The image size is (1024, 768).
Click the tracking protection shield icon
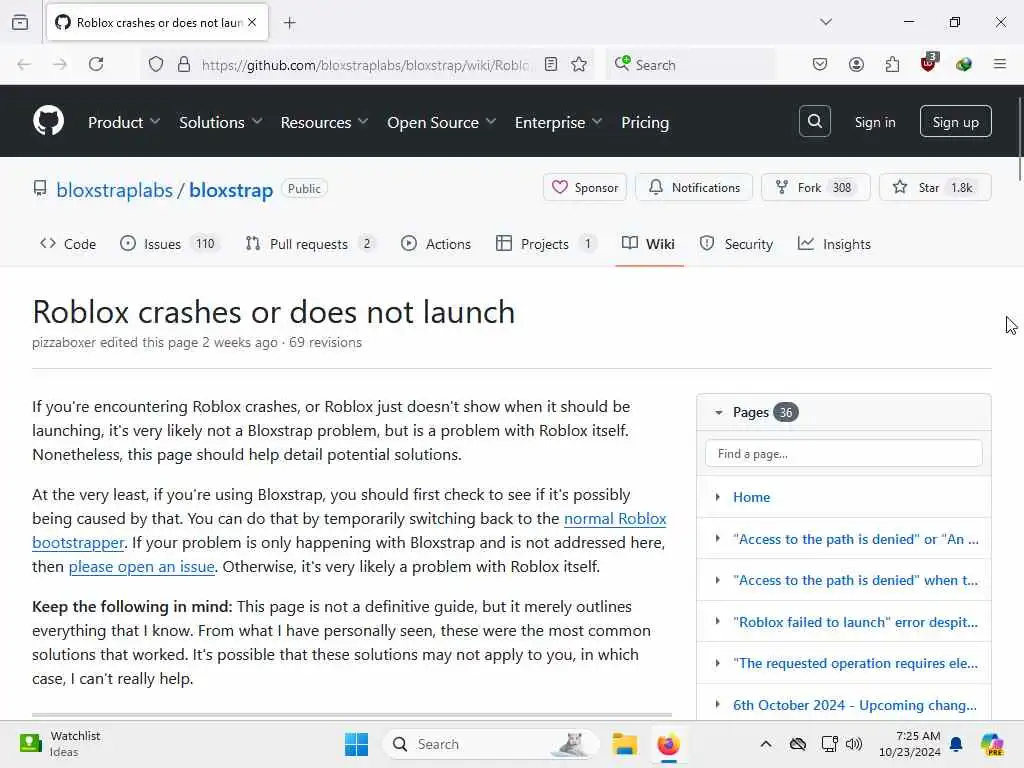155,64
